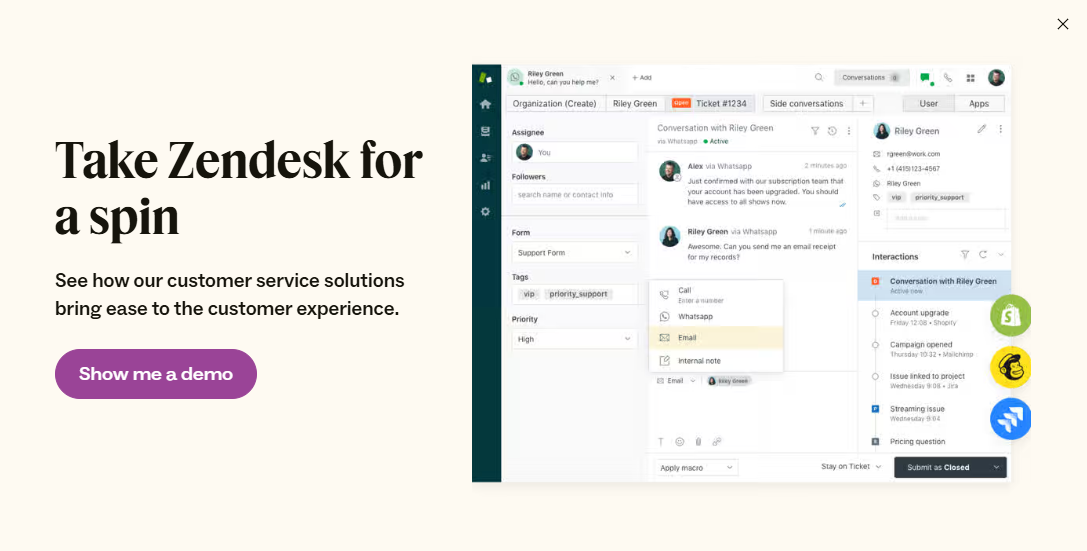Click the Show me a demo button
1087x551 pixels.
156,374
